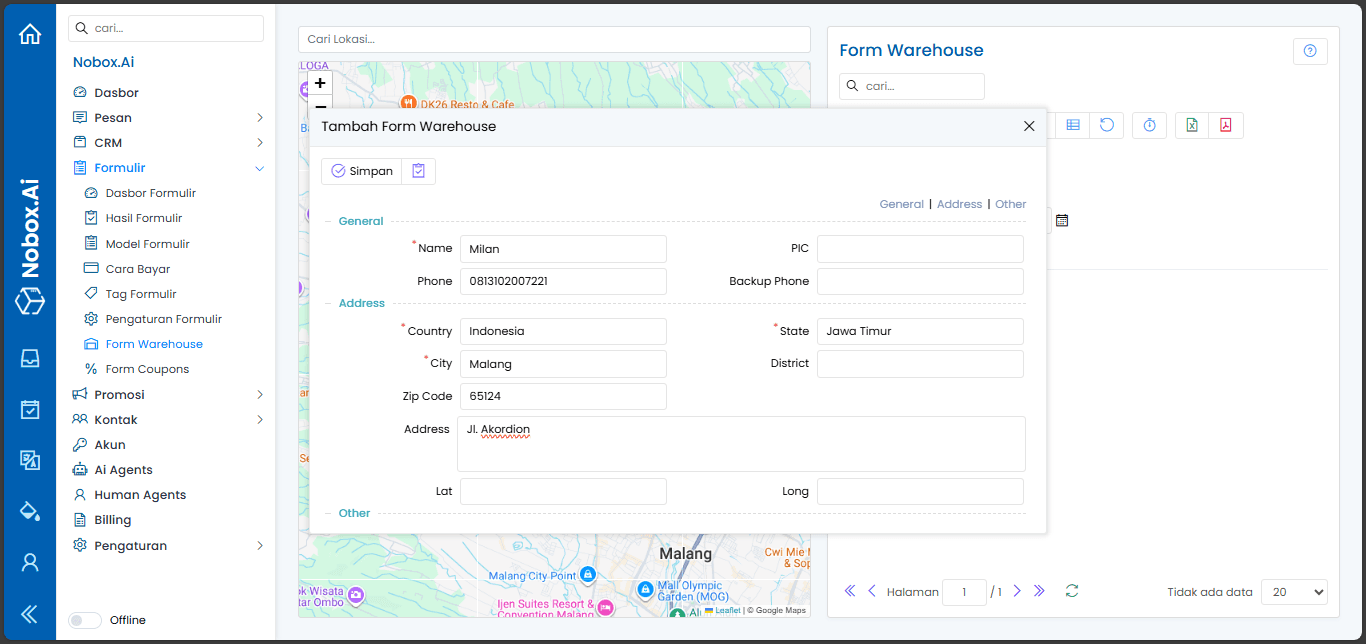This screenshot has height=644, width=1366.
Task: Zoom in on the map
Action: coord(319,83)
